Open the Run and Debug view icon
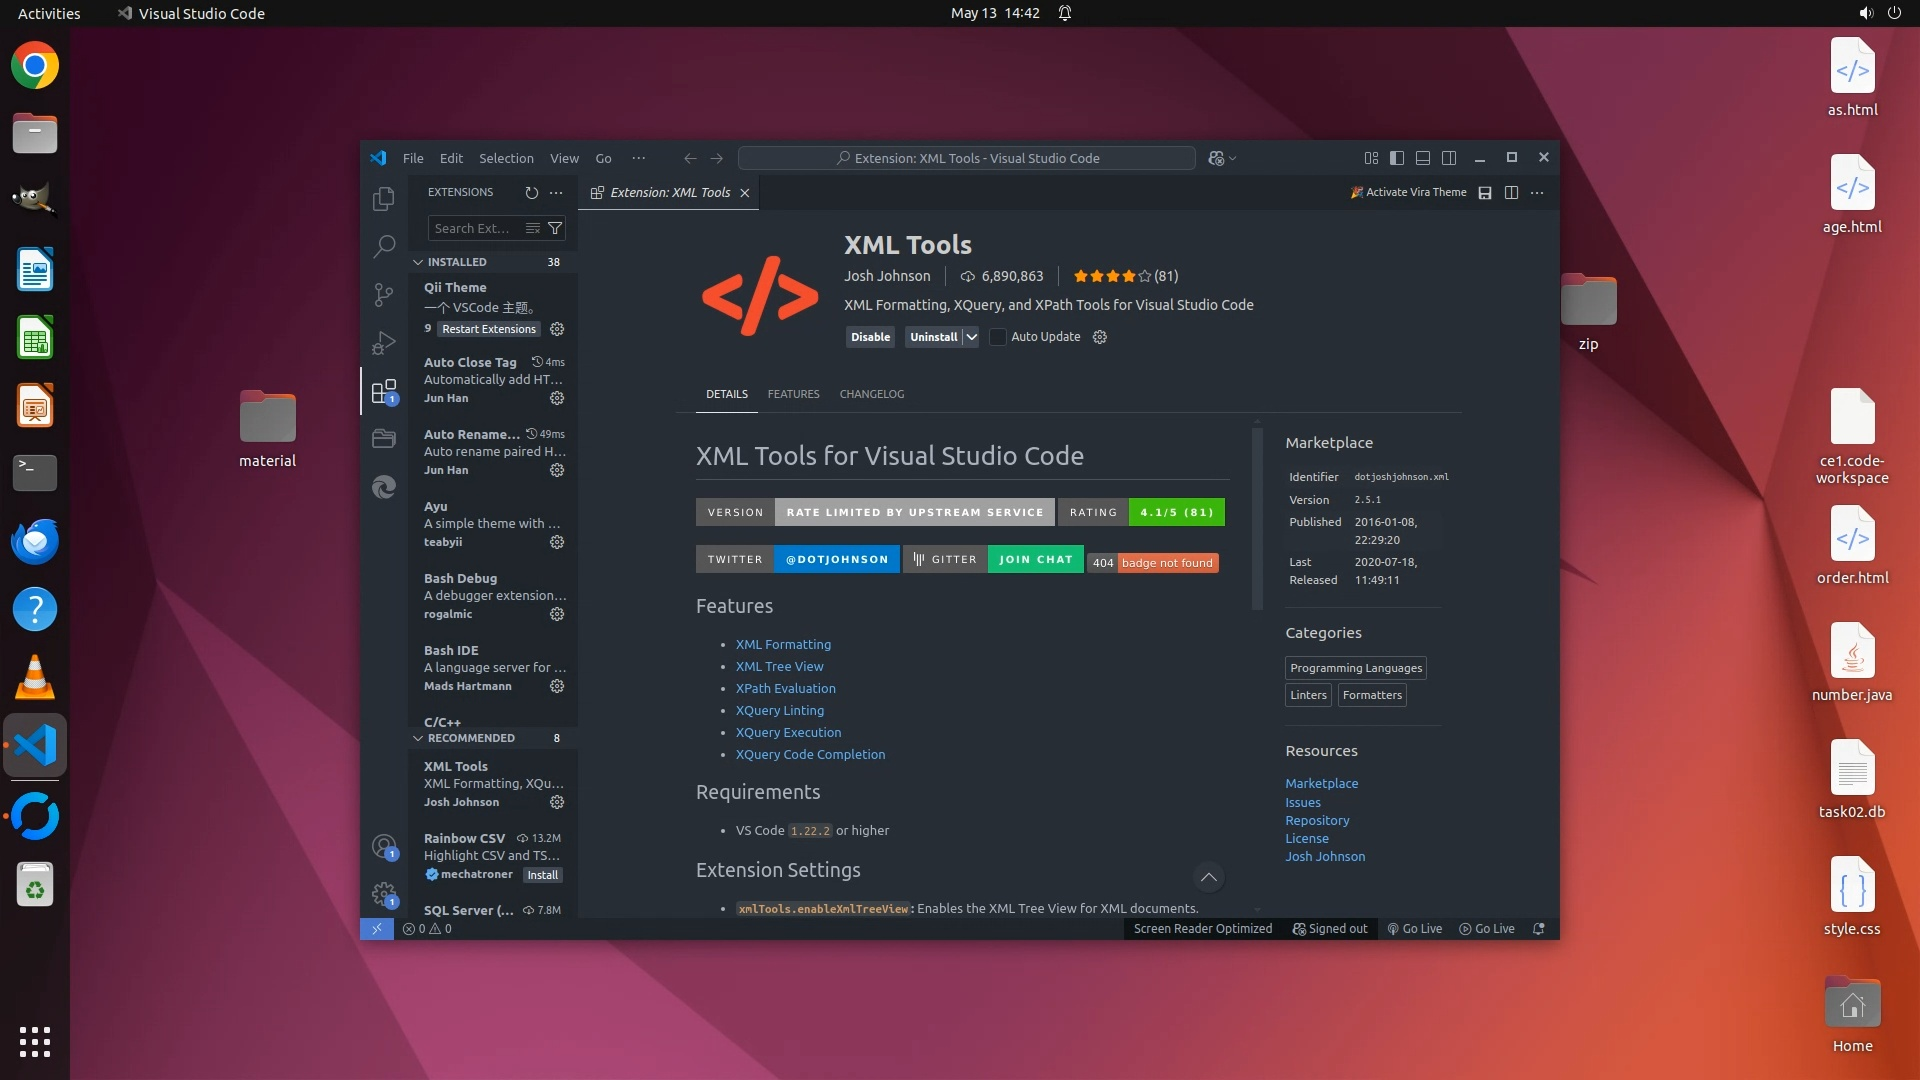The image size is (1920, 1080). click(383, 343)
